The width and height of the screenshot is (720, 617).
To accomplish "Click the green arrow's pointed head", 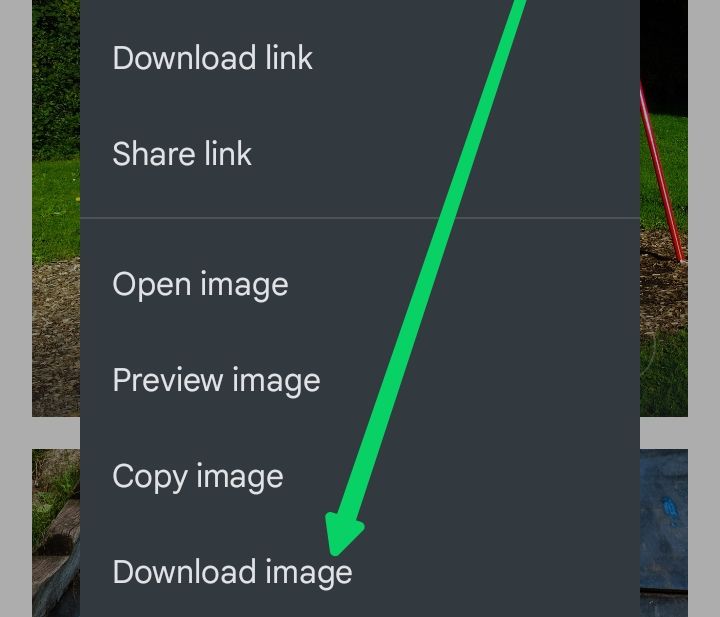I will pos(342,535).
